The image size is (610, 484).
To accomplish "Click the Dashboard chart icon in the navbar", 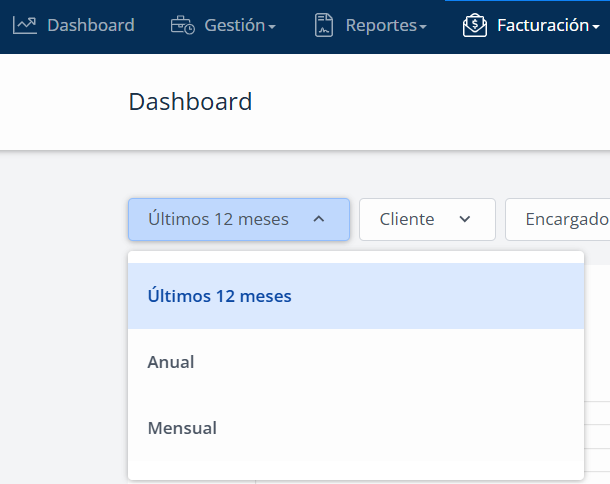I will pos(25,25).
